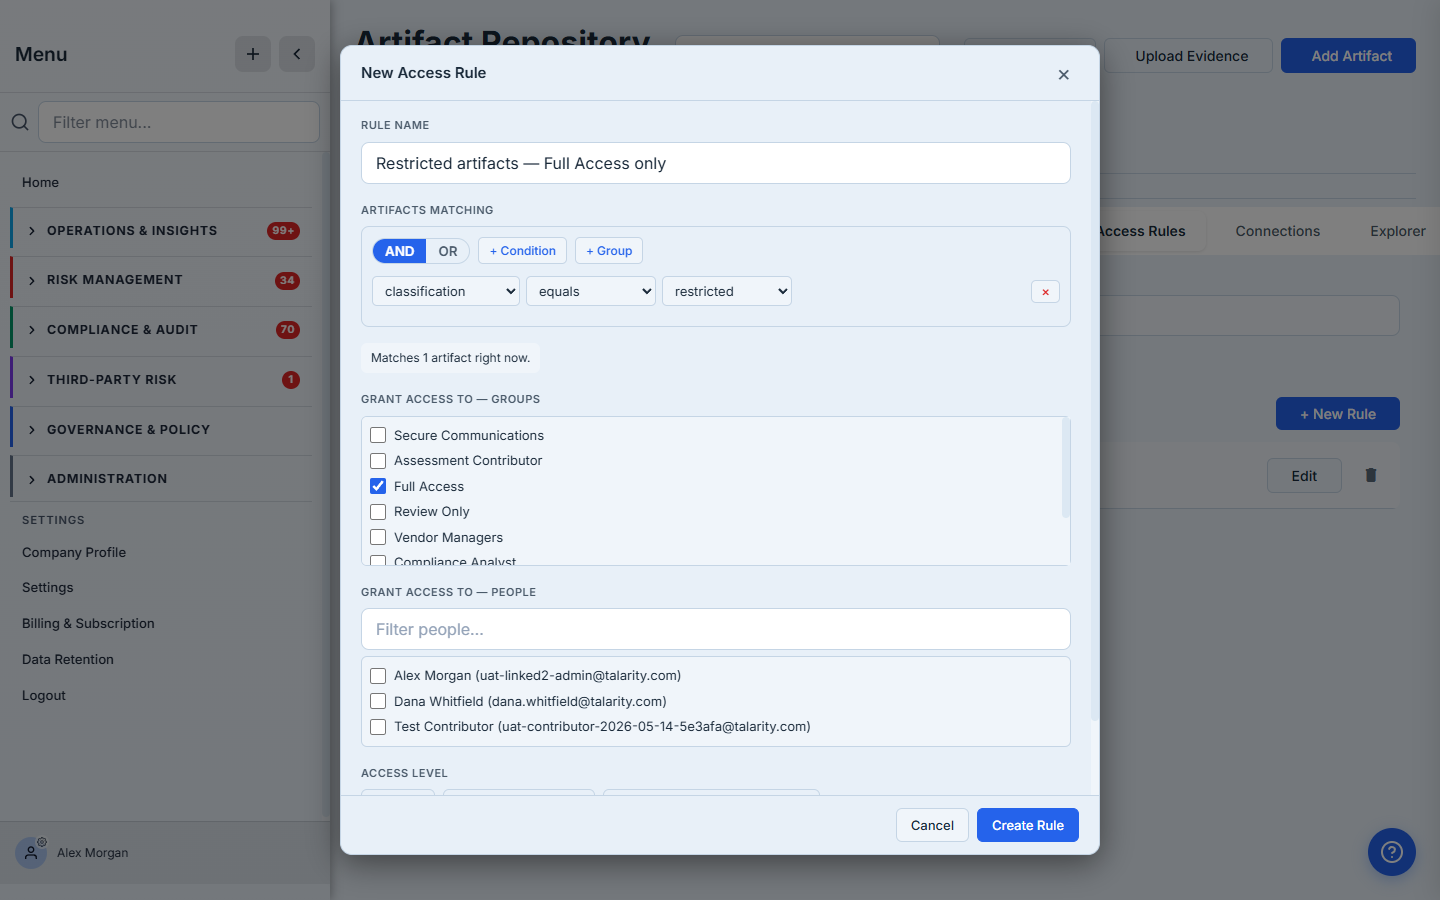Check Assessment Contributor group
1440x900 pixels.
click(378, 461)
